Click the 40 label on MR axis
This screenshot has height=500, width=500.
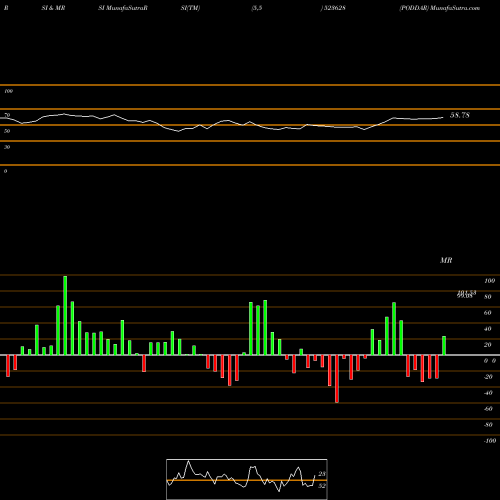tap(488, 329)
